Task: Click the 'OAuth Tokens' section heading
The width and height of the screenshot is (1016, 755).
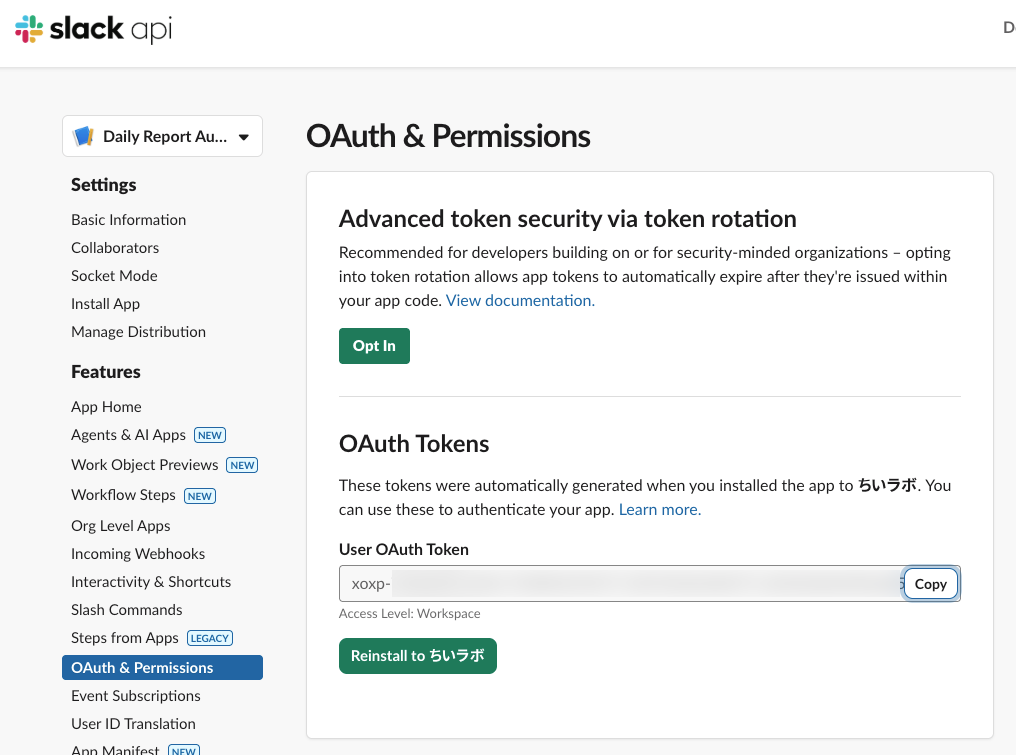Action: 414,444
